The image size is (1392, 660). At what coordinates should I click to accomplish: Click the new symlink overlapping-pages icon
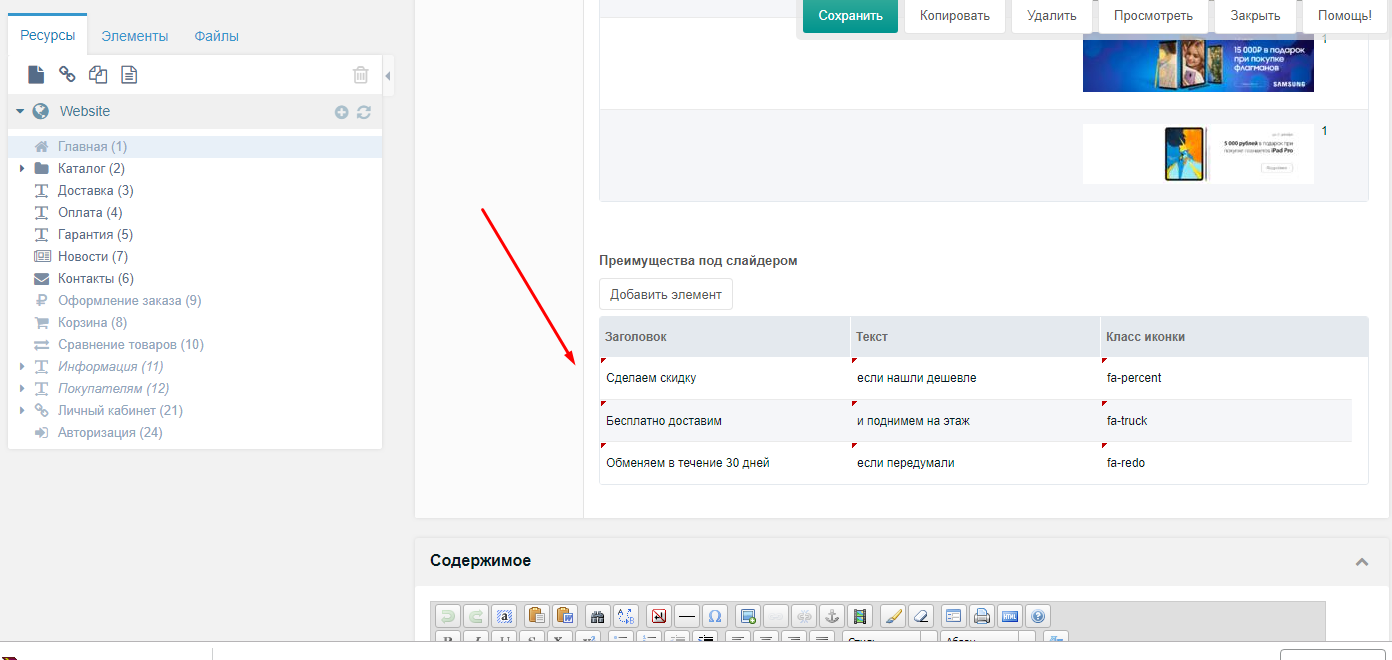[x=98, y=74]
